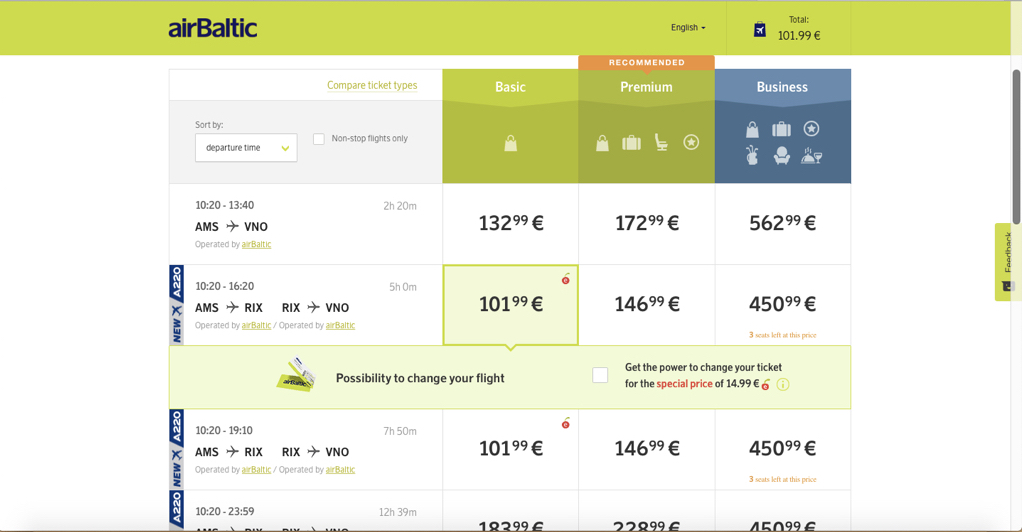Viewport: 1022px width, 532px height.
Task: Click the Business golf bag icon
Action: tap(752, 155)
